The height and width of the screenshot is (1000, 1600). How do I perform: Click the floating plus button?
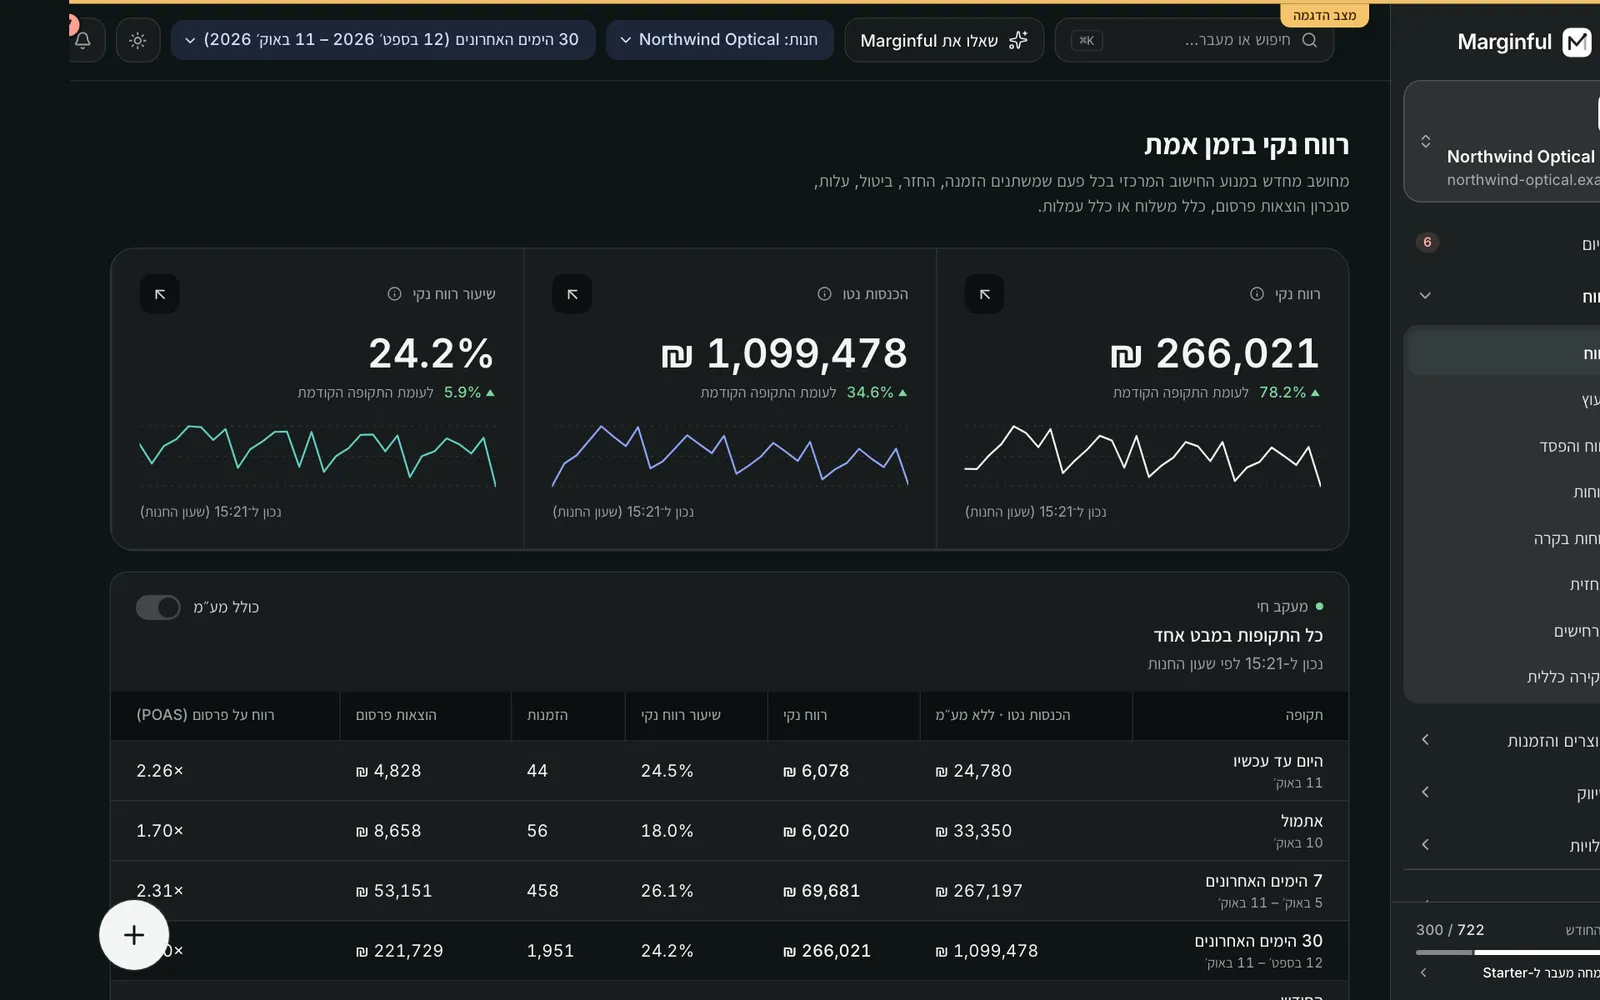(134, 935)
